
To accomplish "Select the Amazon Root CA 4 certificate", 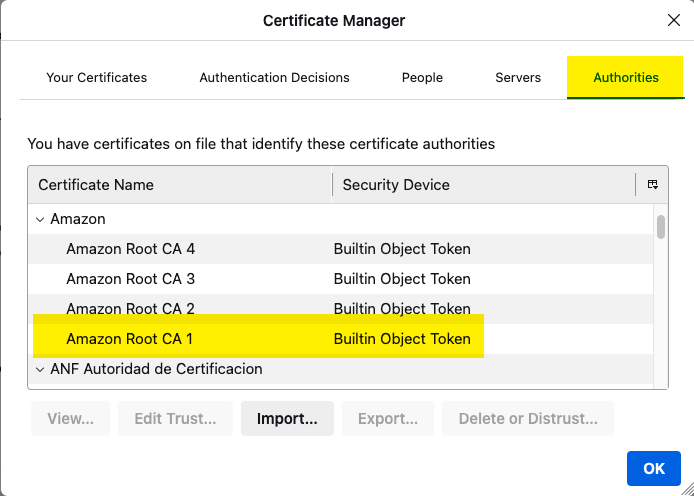I will [130, 249].
